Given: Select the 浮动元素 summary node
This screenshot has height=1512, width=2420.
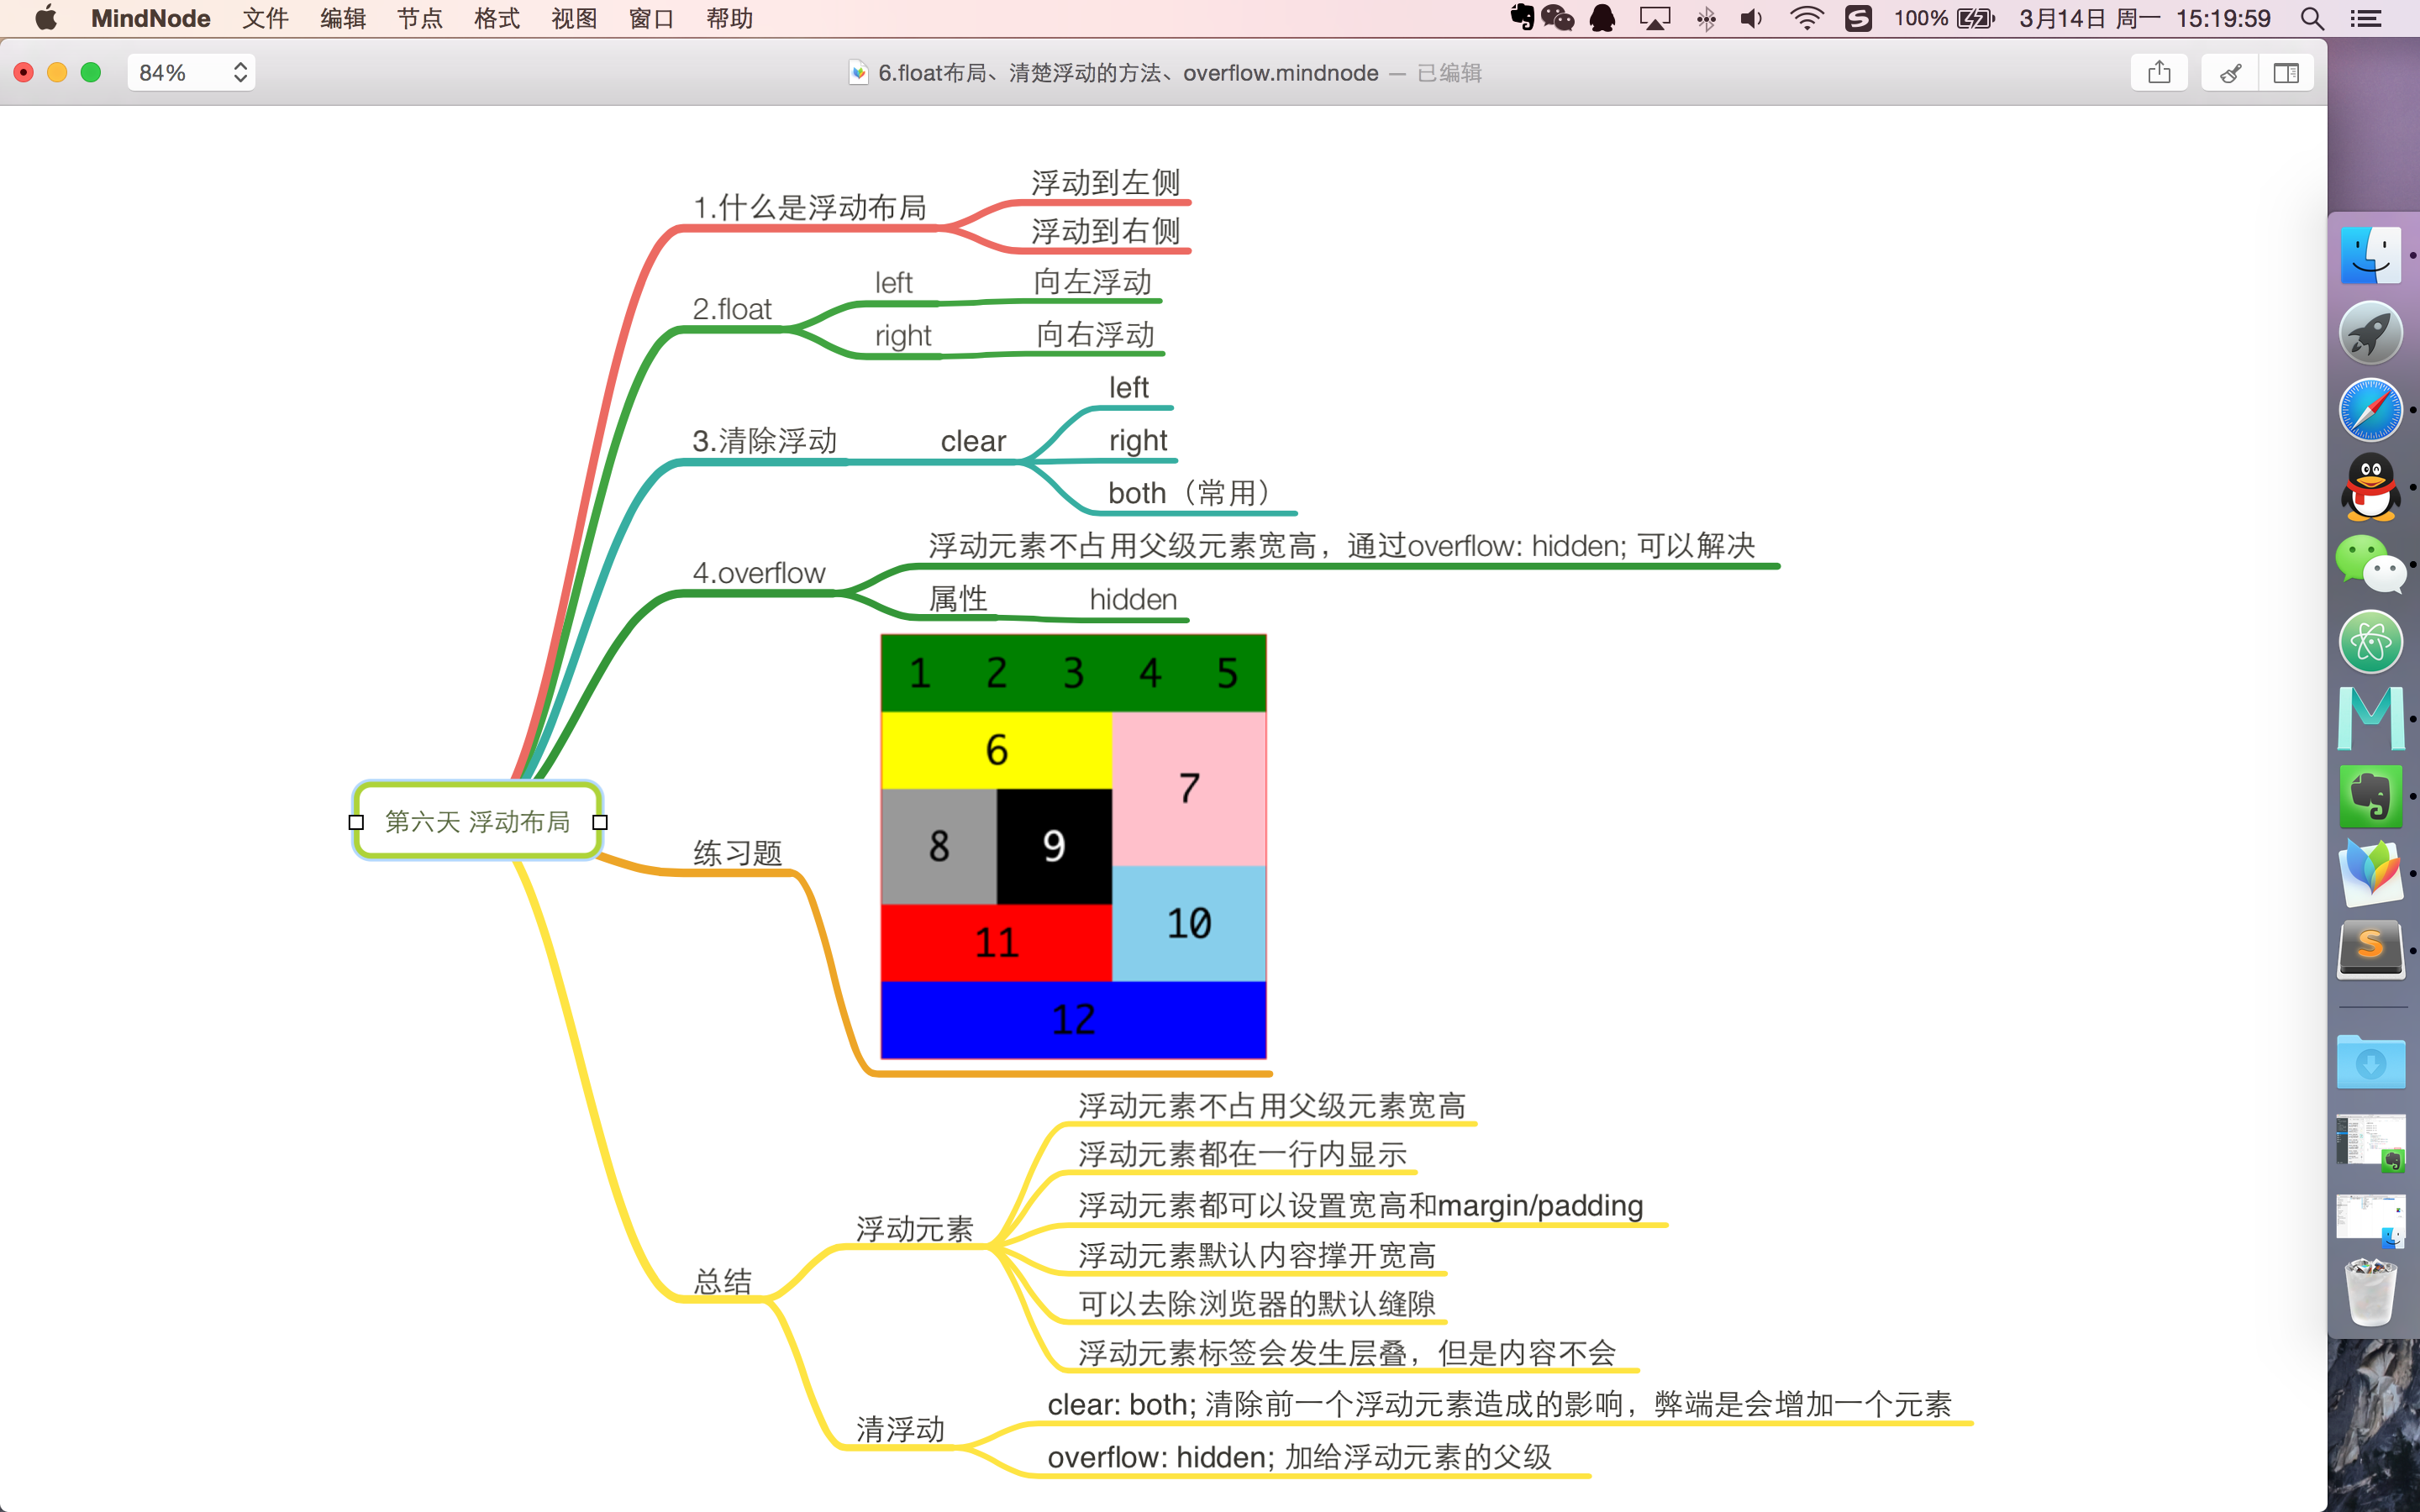Looking at the screenshot, I should (914, 1229).
